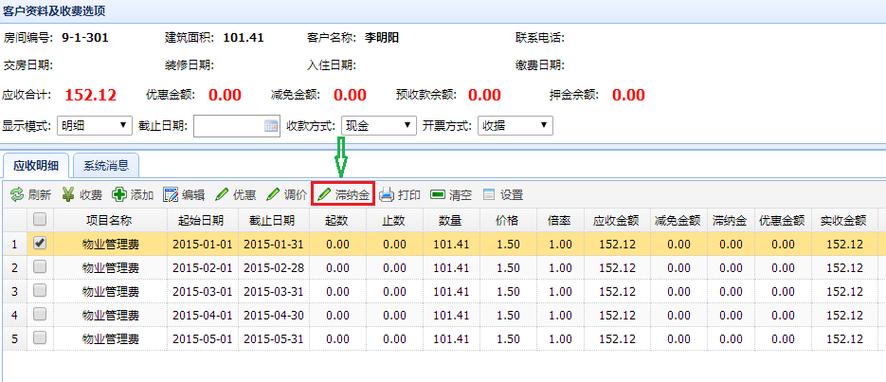Click the 收费 yen charge icon

tap(68, 195)
